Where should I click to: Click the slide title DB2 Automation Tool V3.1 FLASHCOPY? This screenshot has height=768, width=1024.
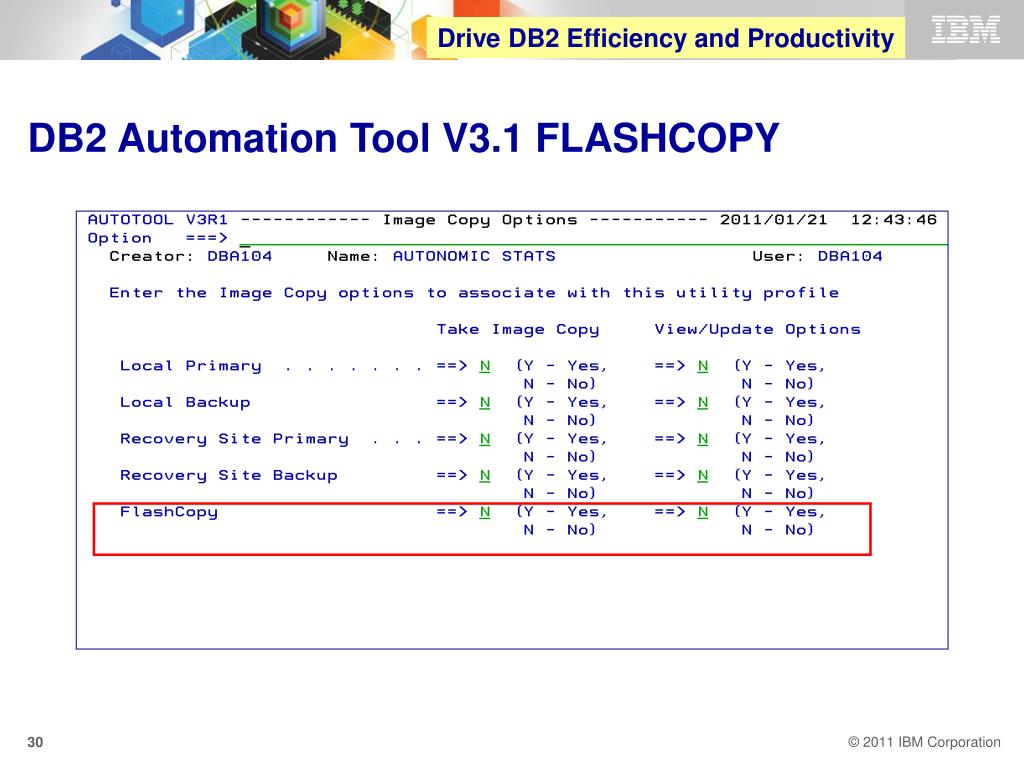point(404,138)
